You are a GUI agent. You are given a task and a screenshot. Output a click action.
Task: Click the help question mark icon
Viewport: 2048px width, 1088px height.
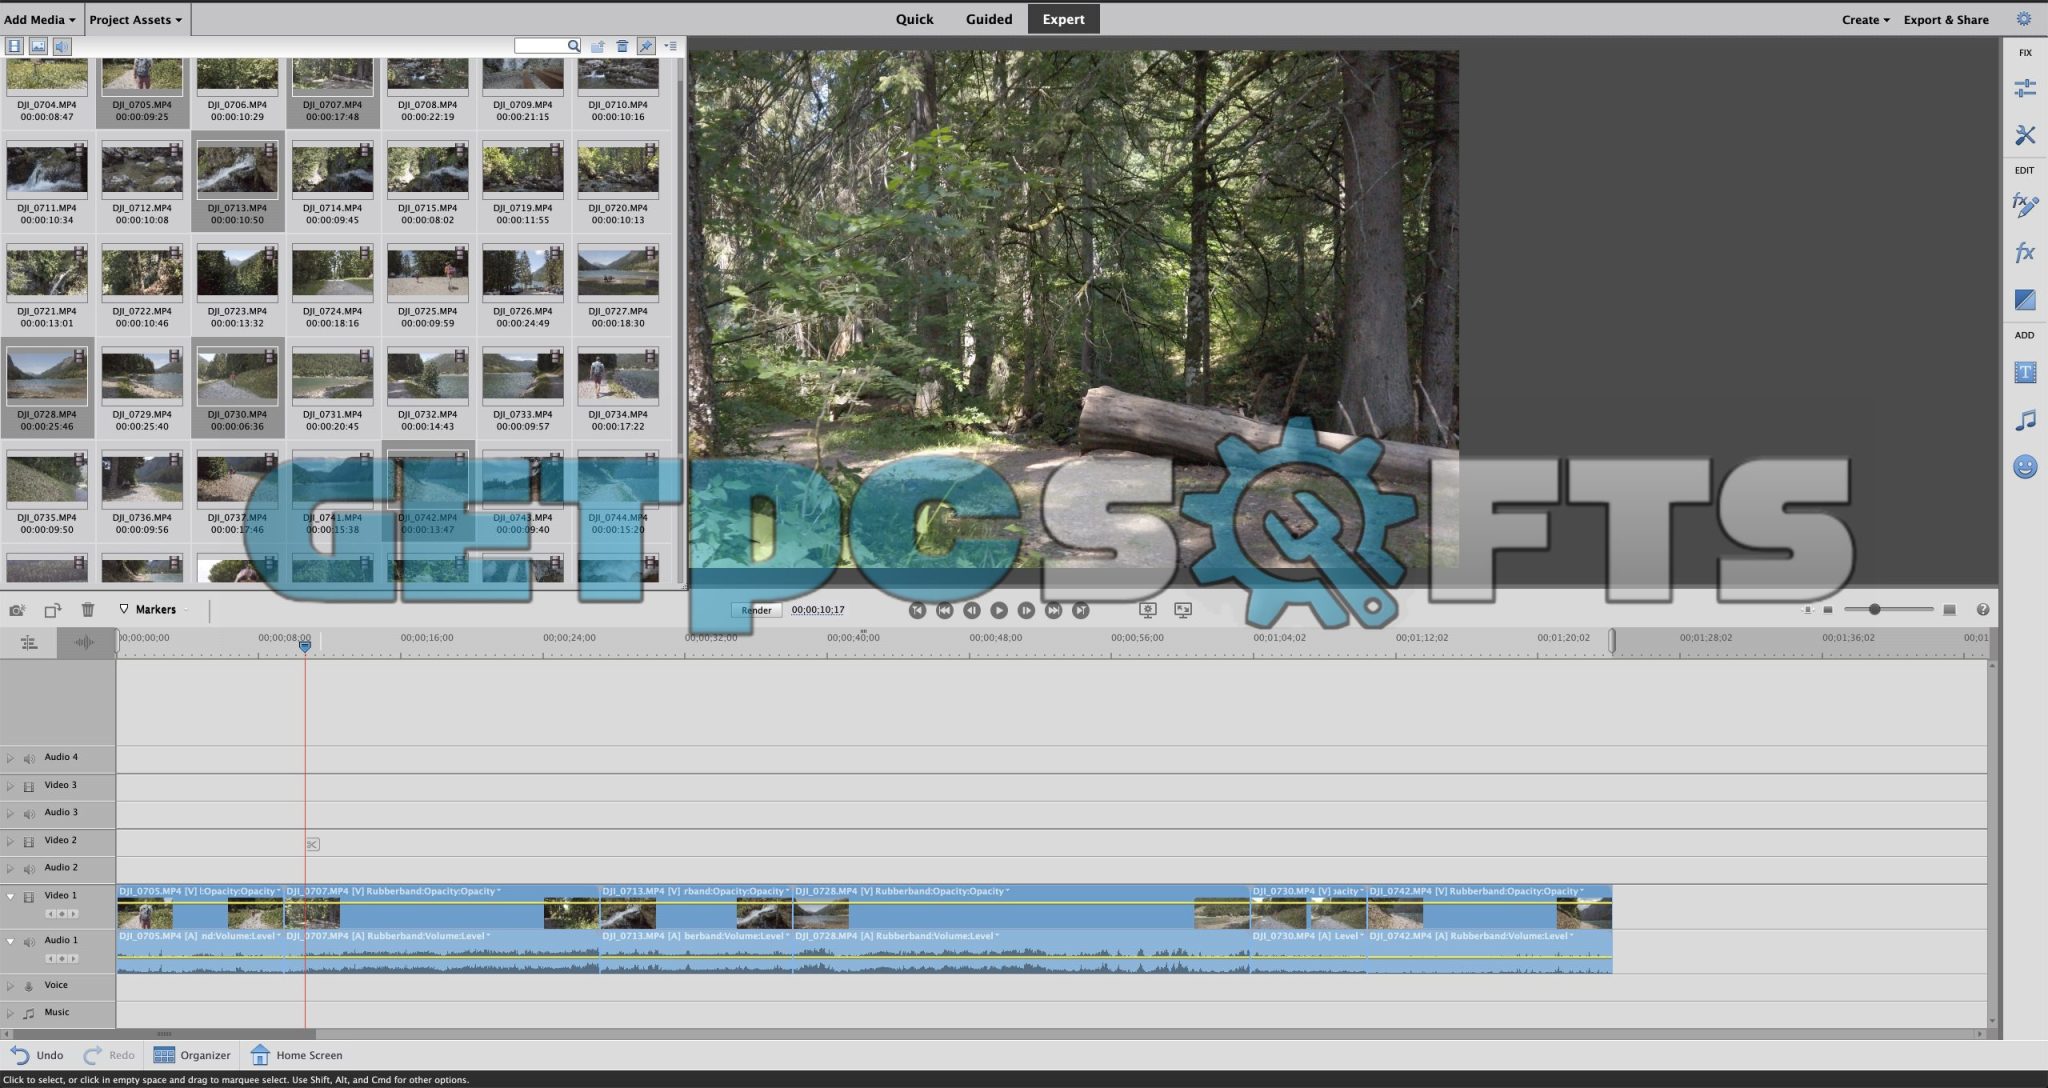pos(1982,609)
